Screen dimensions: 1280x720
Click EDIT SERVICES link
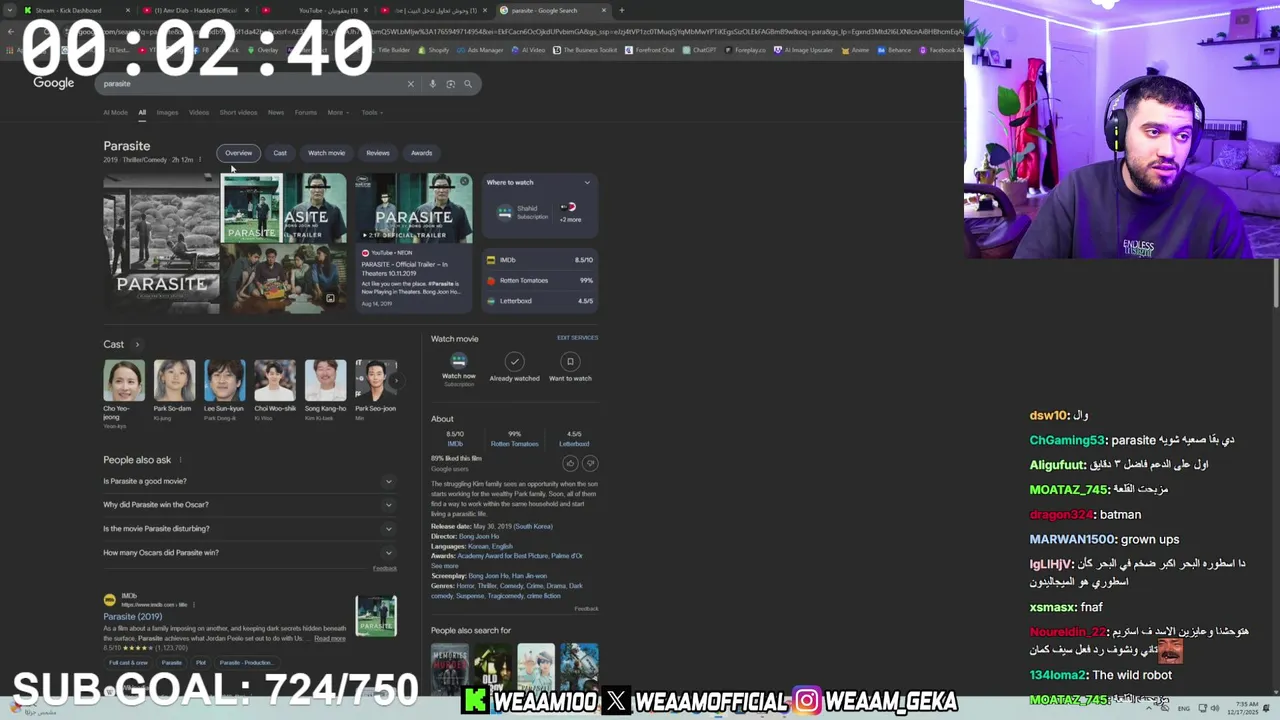pos(577,338)
